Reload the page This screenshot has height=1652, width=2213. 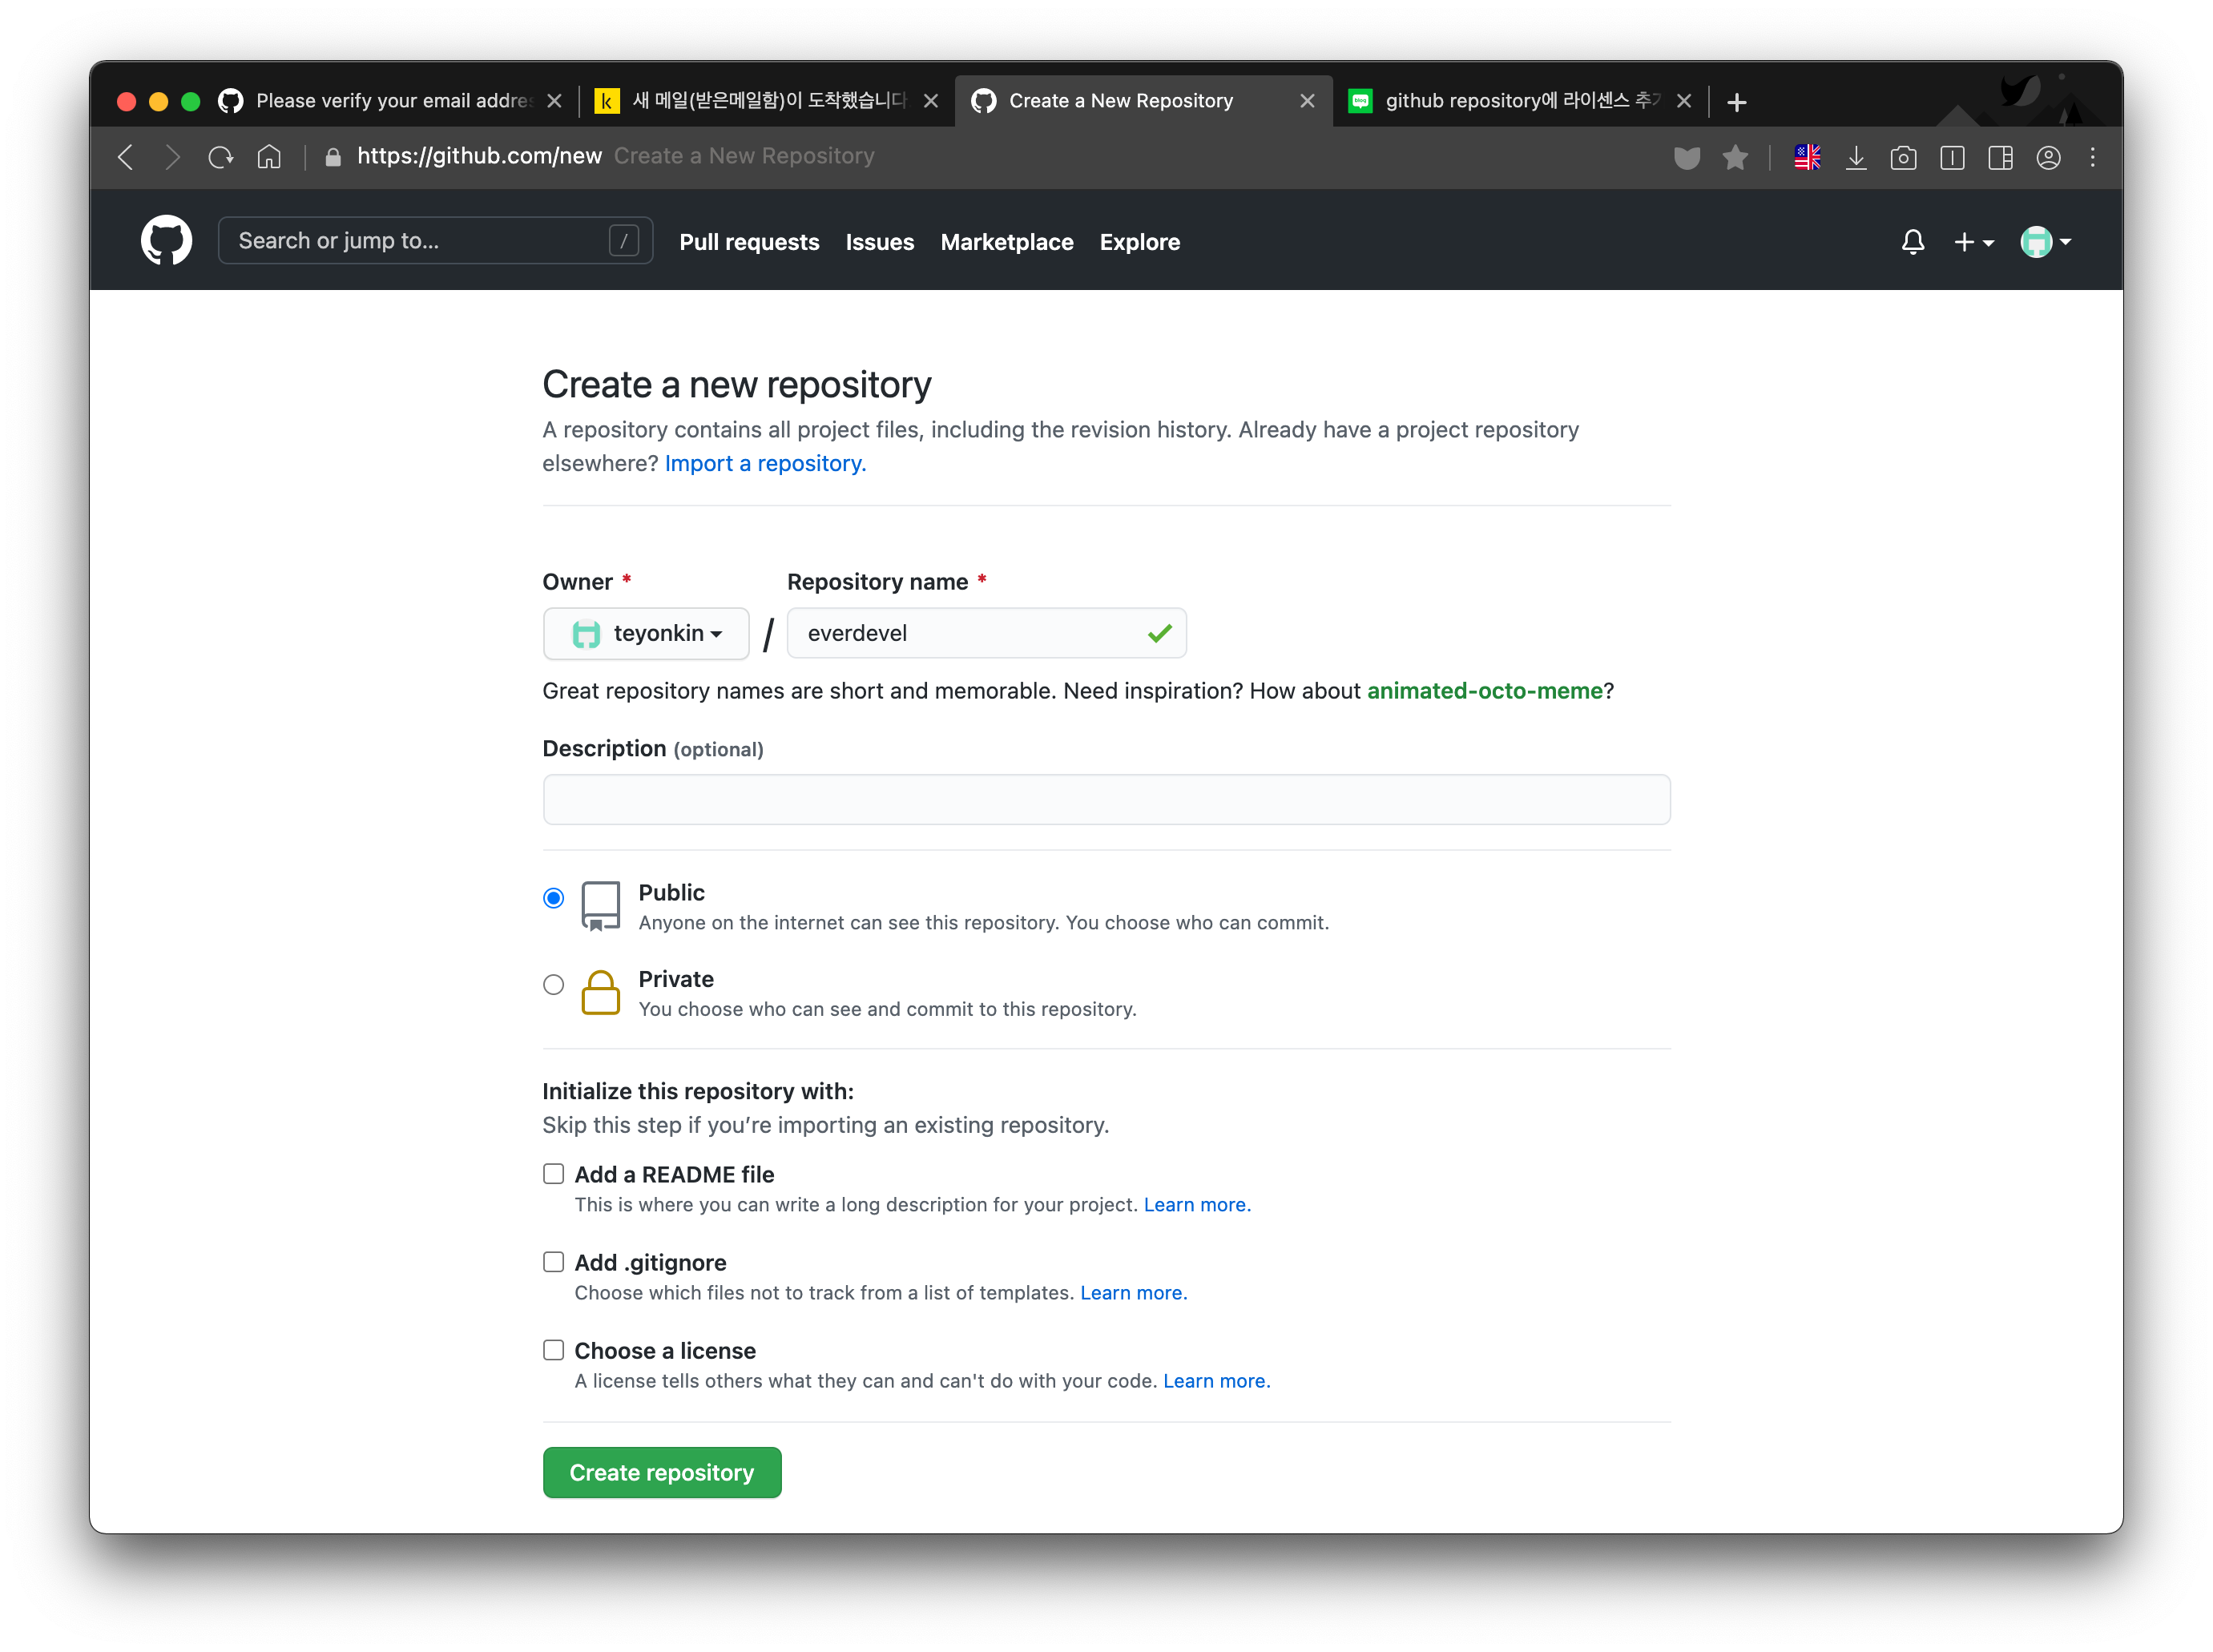tap(221, 157)
